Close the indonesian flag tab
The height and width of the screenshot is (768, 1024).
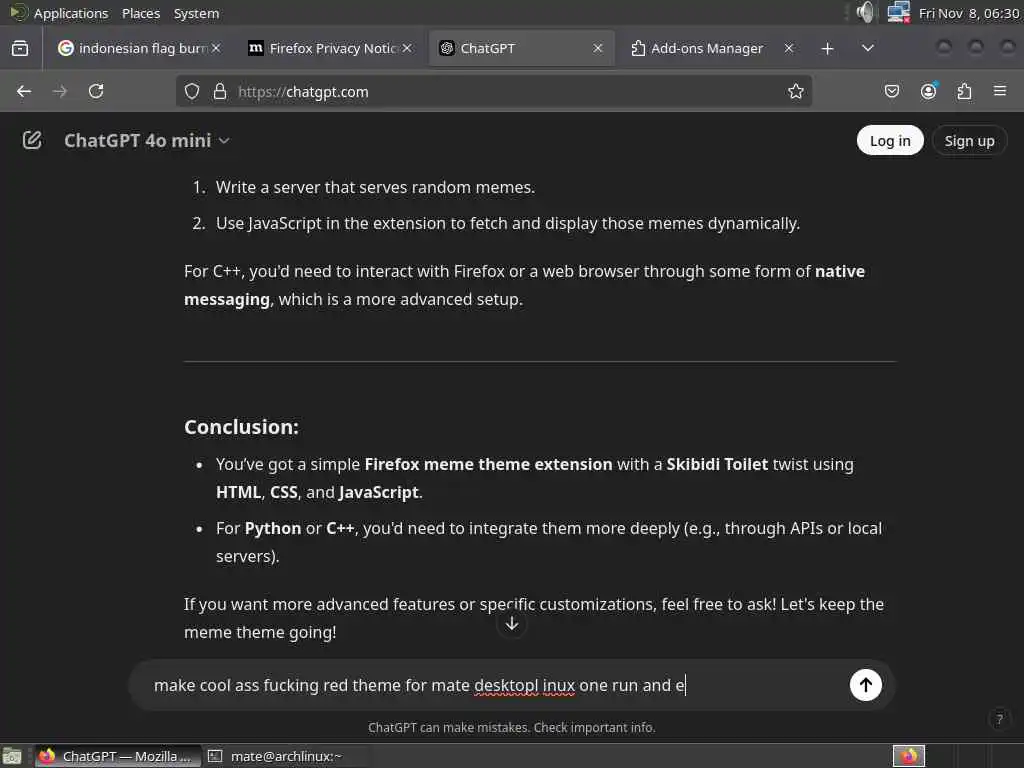point(216,48)
